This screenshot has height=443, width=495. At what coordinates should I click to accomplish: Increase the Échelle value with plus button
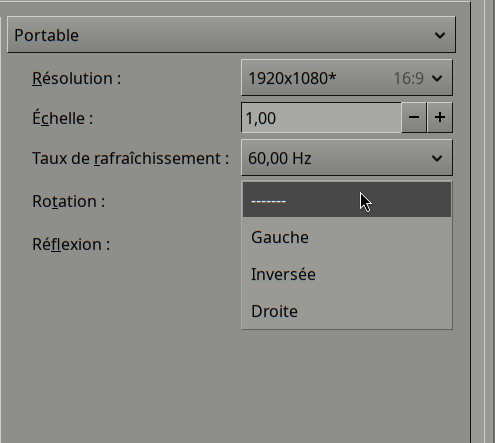click(x=440, y=117)
